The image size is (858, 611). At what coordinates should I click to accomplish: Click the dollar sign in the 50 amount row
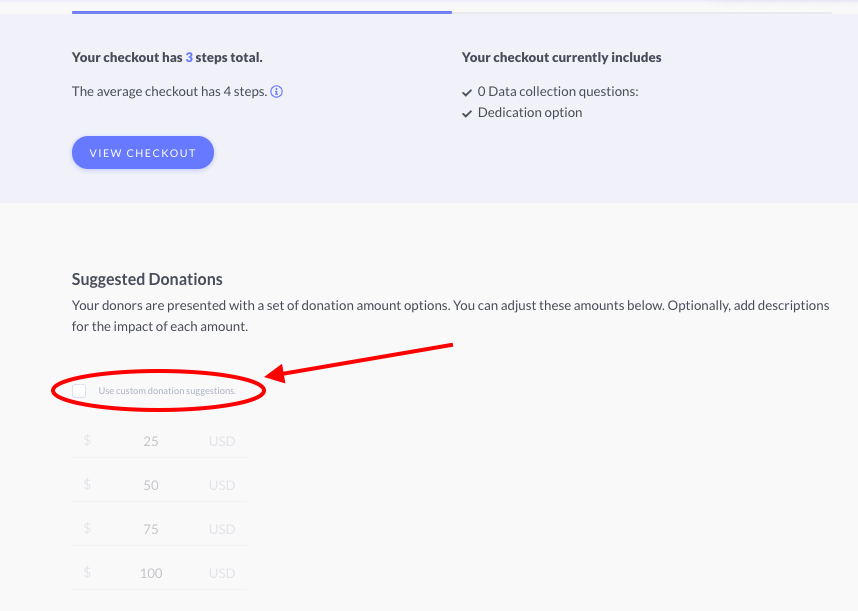click(87, 484)
